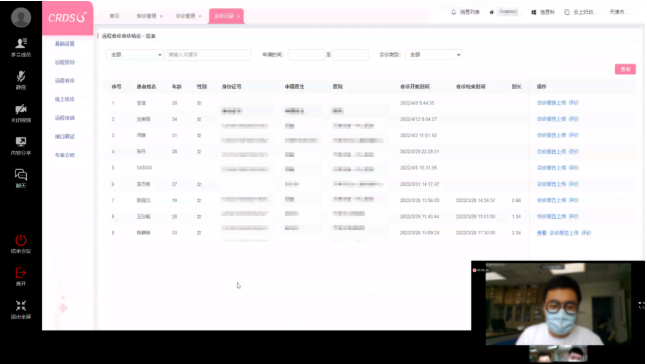Expand the first 全部 filter dropdown
Viewport: 647px width, 364px height.
click(x=135, y=54)
